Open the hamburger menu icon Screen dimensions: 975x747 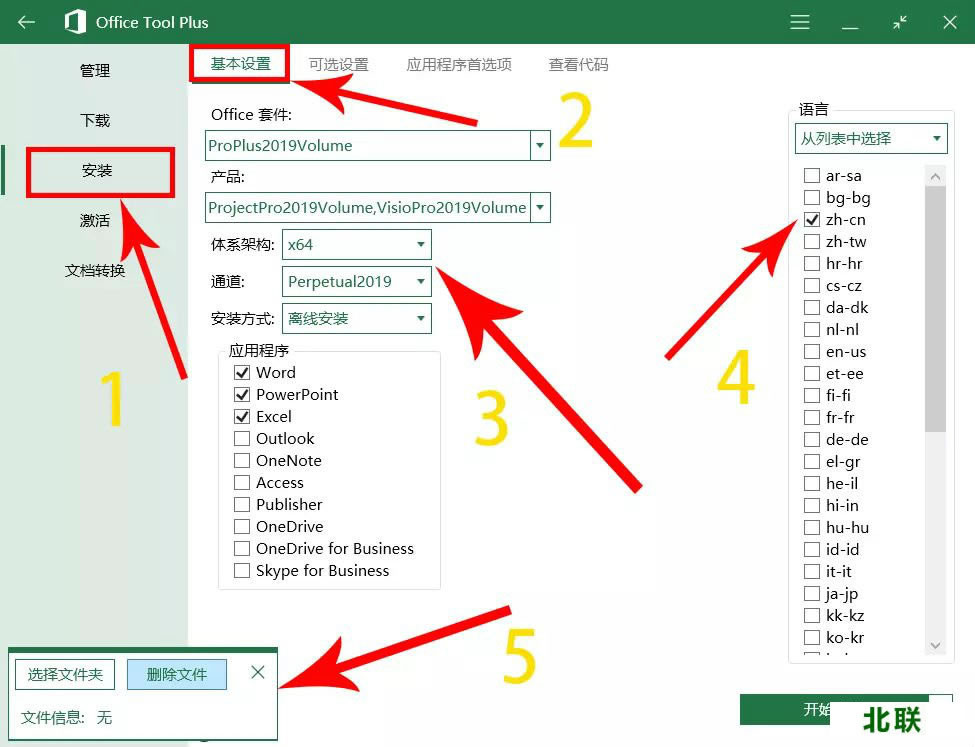pyautogui.click(x=800, y=22)
